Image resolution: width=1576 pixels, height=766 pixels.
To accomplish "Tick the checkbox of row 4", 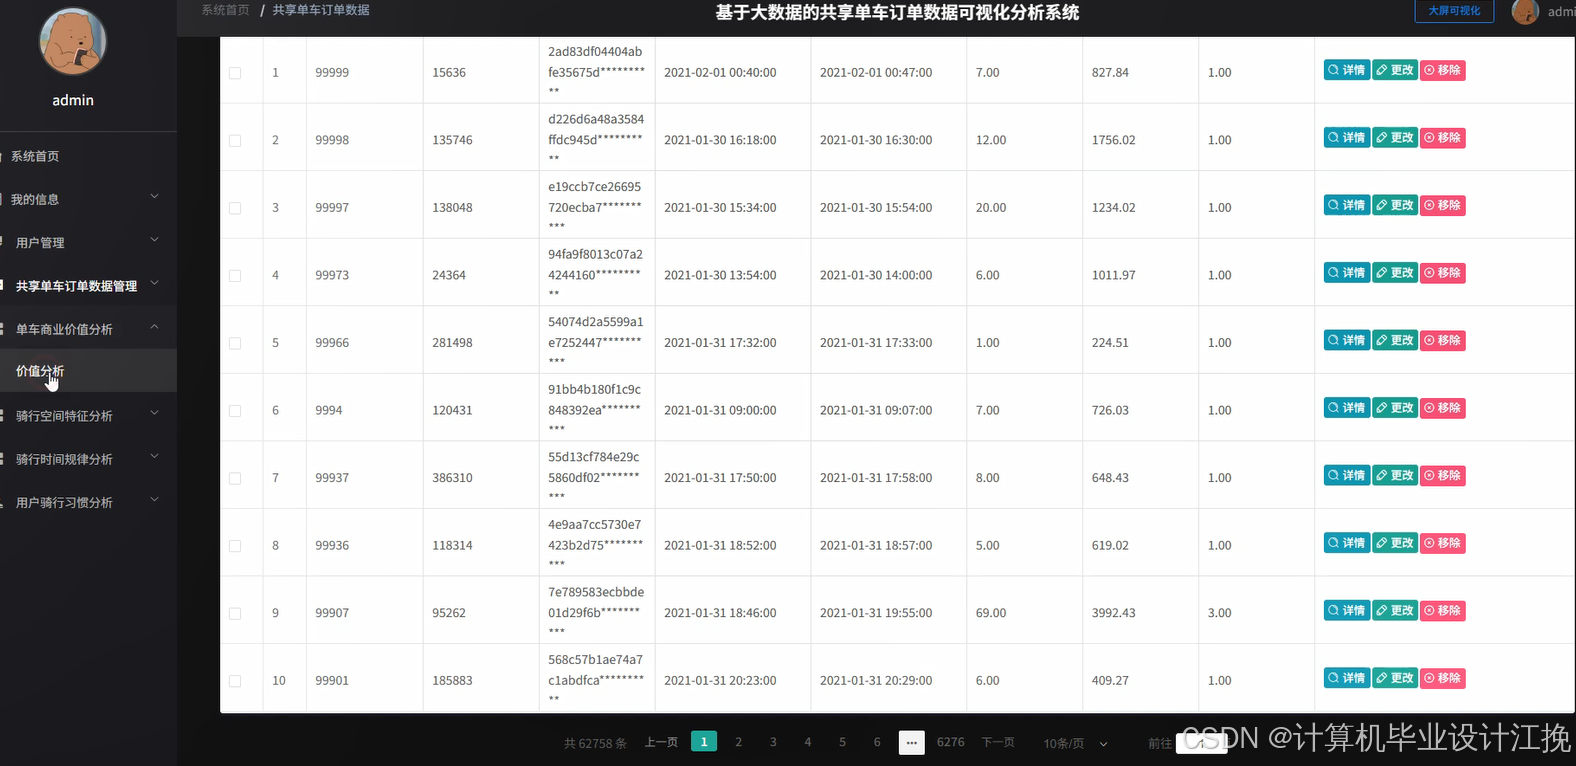I will pos(235,276).
